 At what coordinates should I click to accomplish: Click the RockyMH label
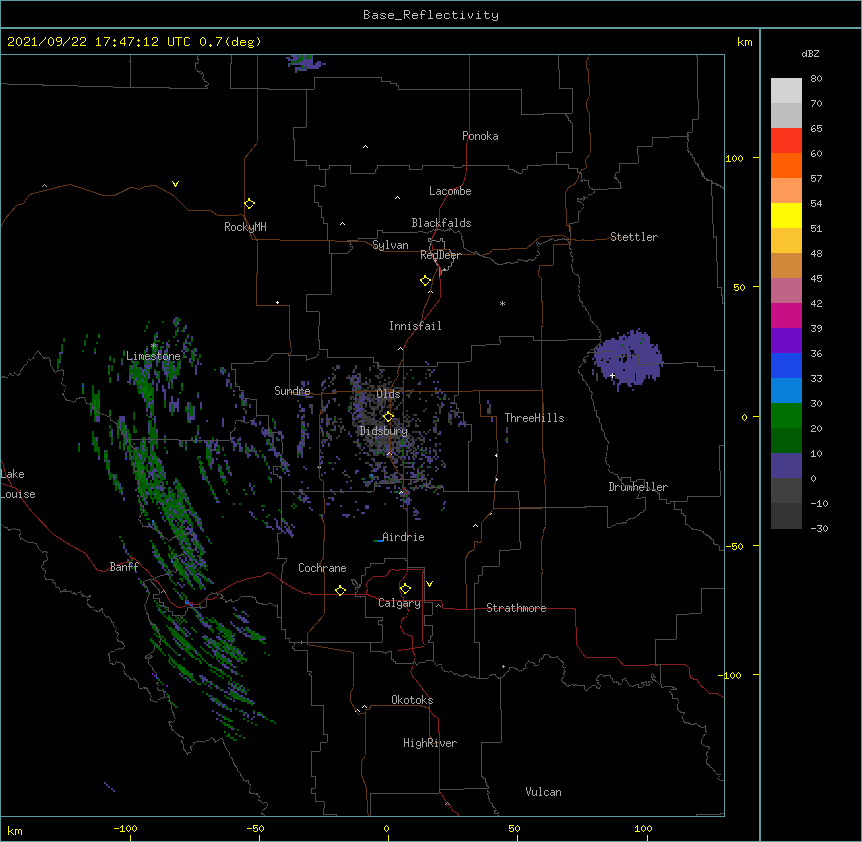[x=245, y=227]
